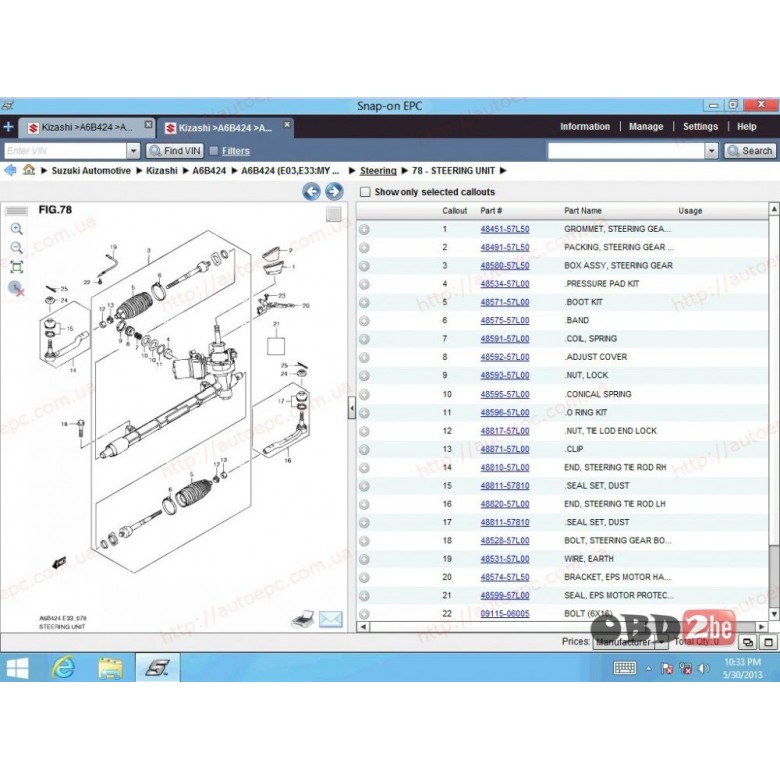Viewport: 780px width, 780px height.
Task: Click the Enter VIN input field
Action: pyautogui.click(x=65, y=151)
